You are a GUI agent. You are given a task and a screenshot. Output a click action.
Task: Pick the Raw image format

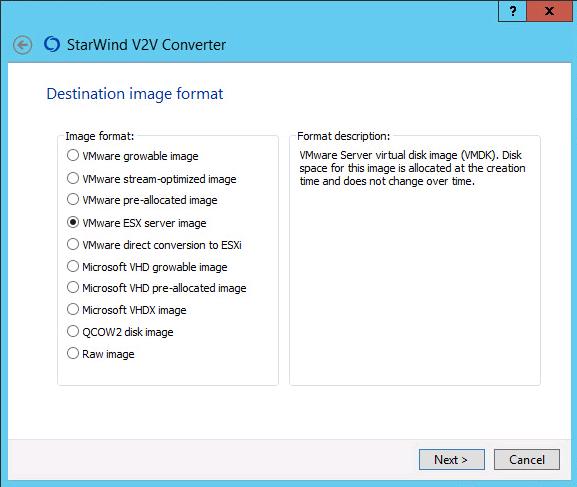click(x=101, y=354)
